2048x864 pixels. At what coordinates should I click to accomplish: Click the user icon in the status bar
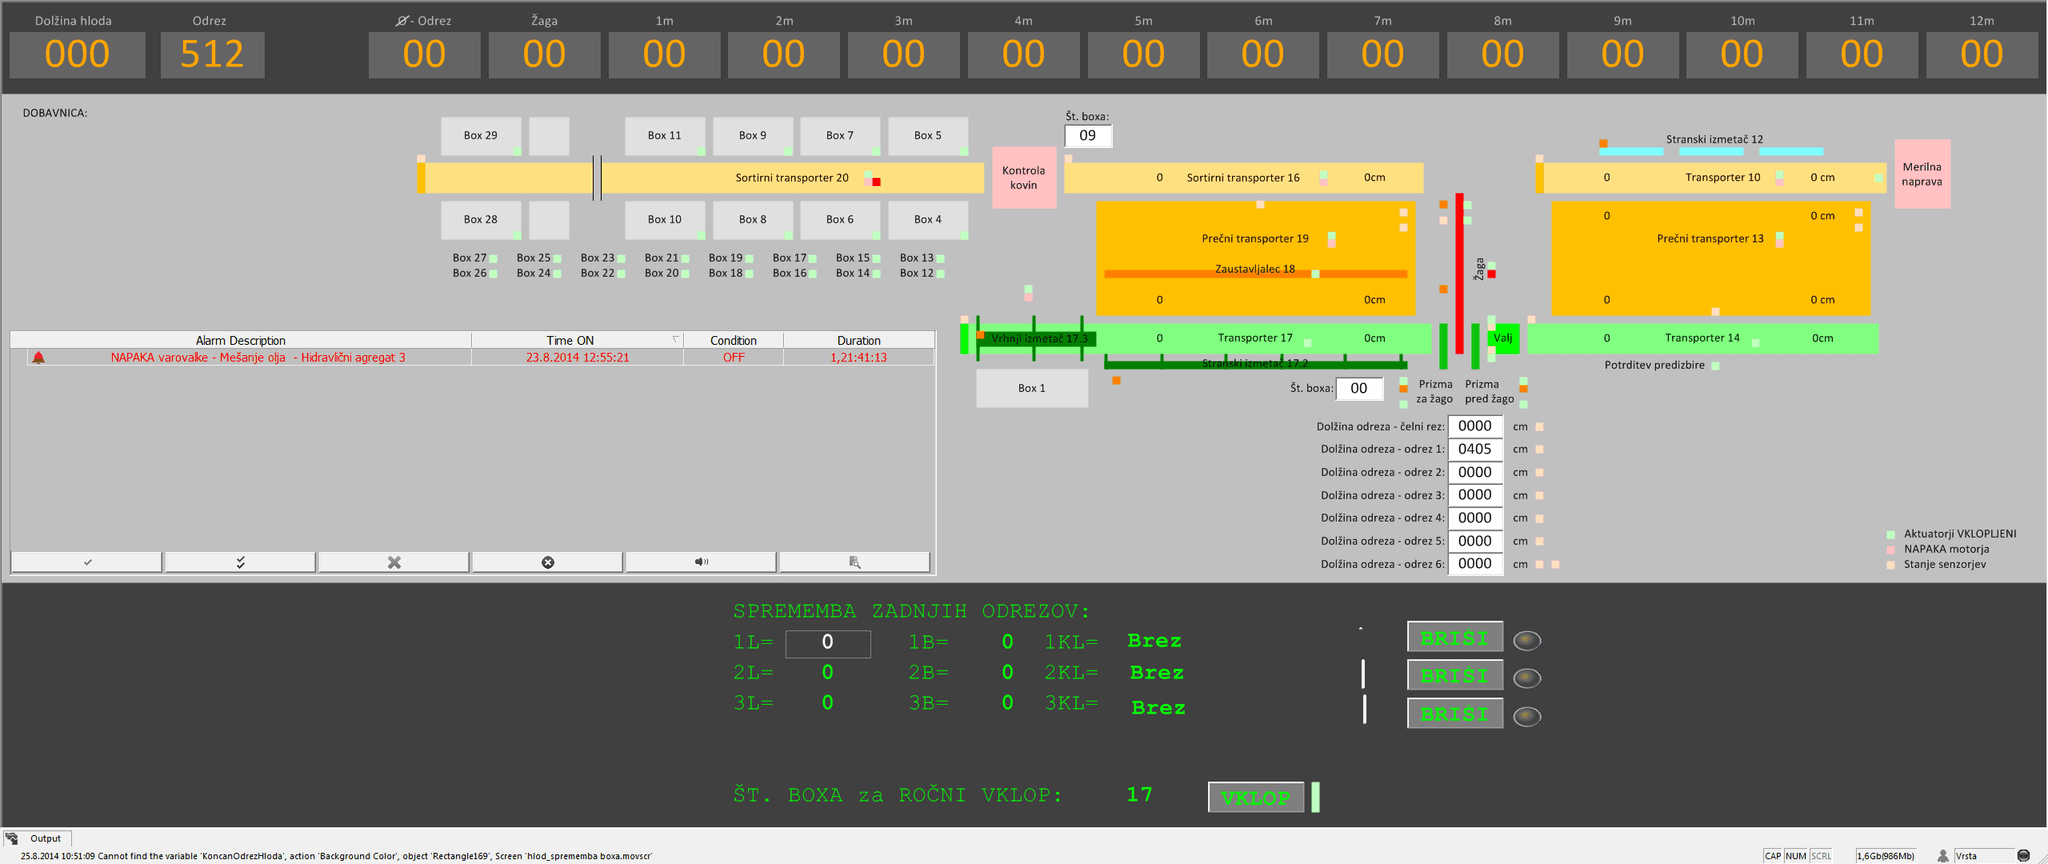point(1942,856)
